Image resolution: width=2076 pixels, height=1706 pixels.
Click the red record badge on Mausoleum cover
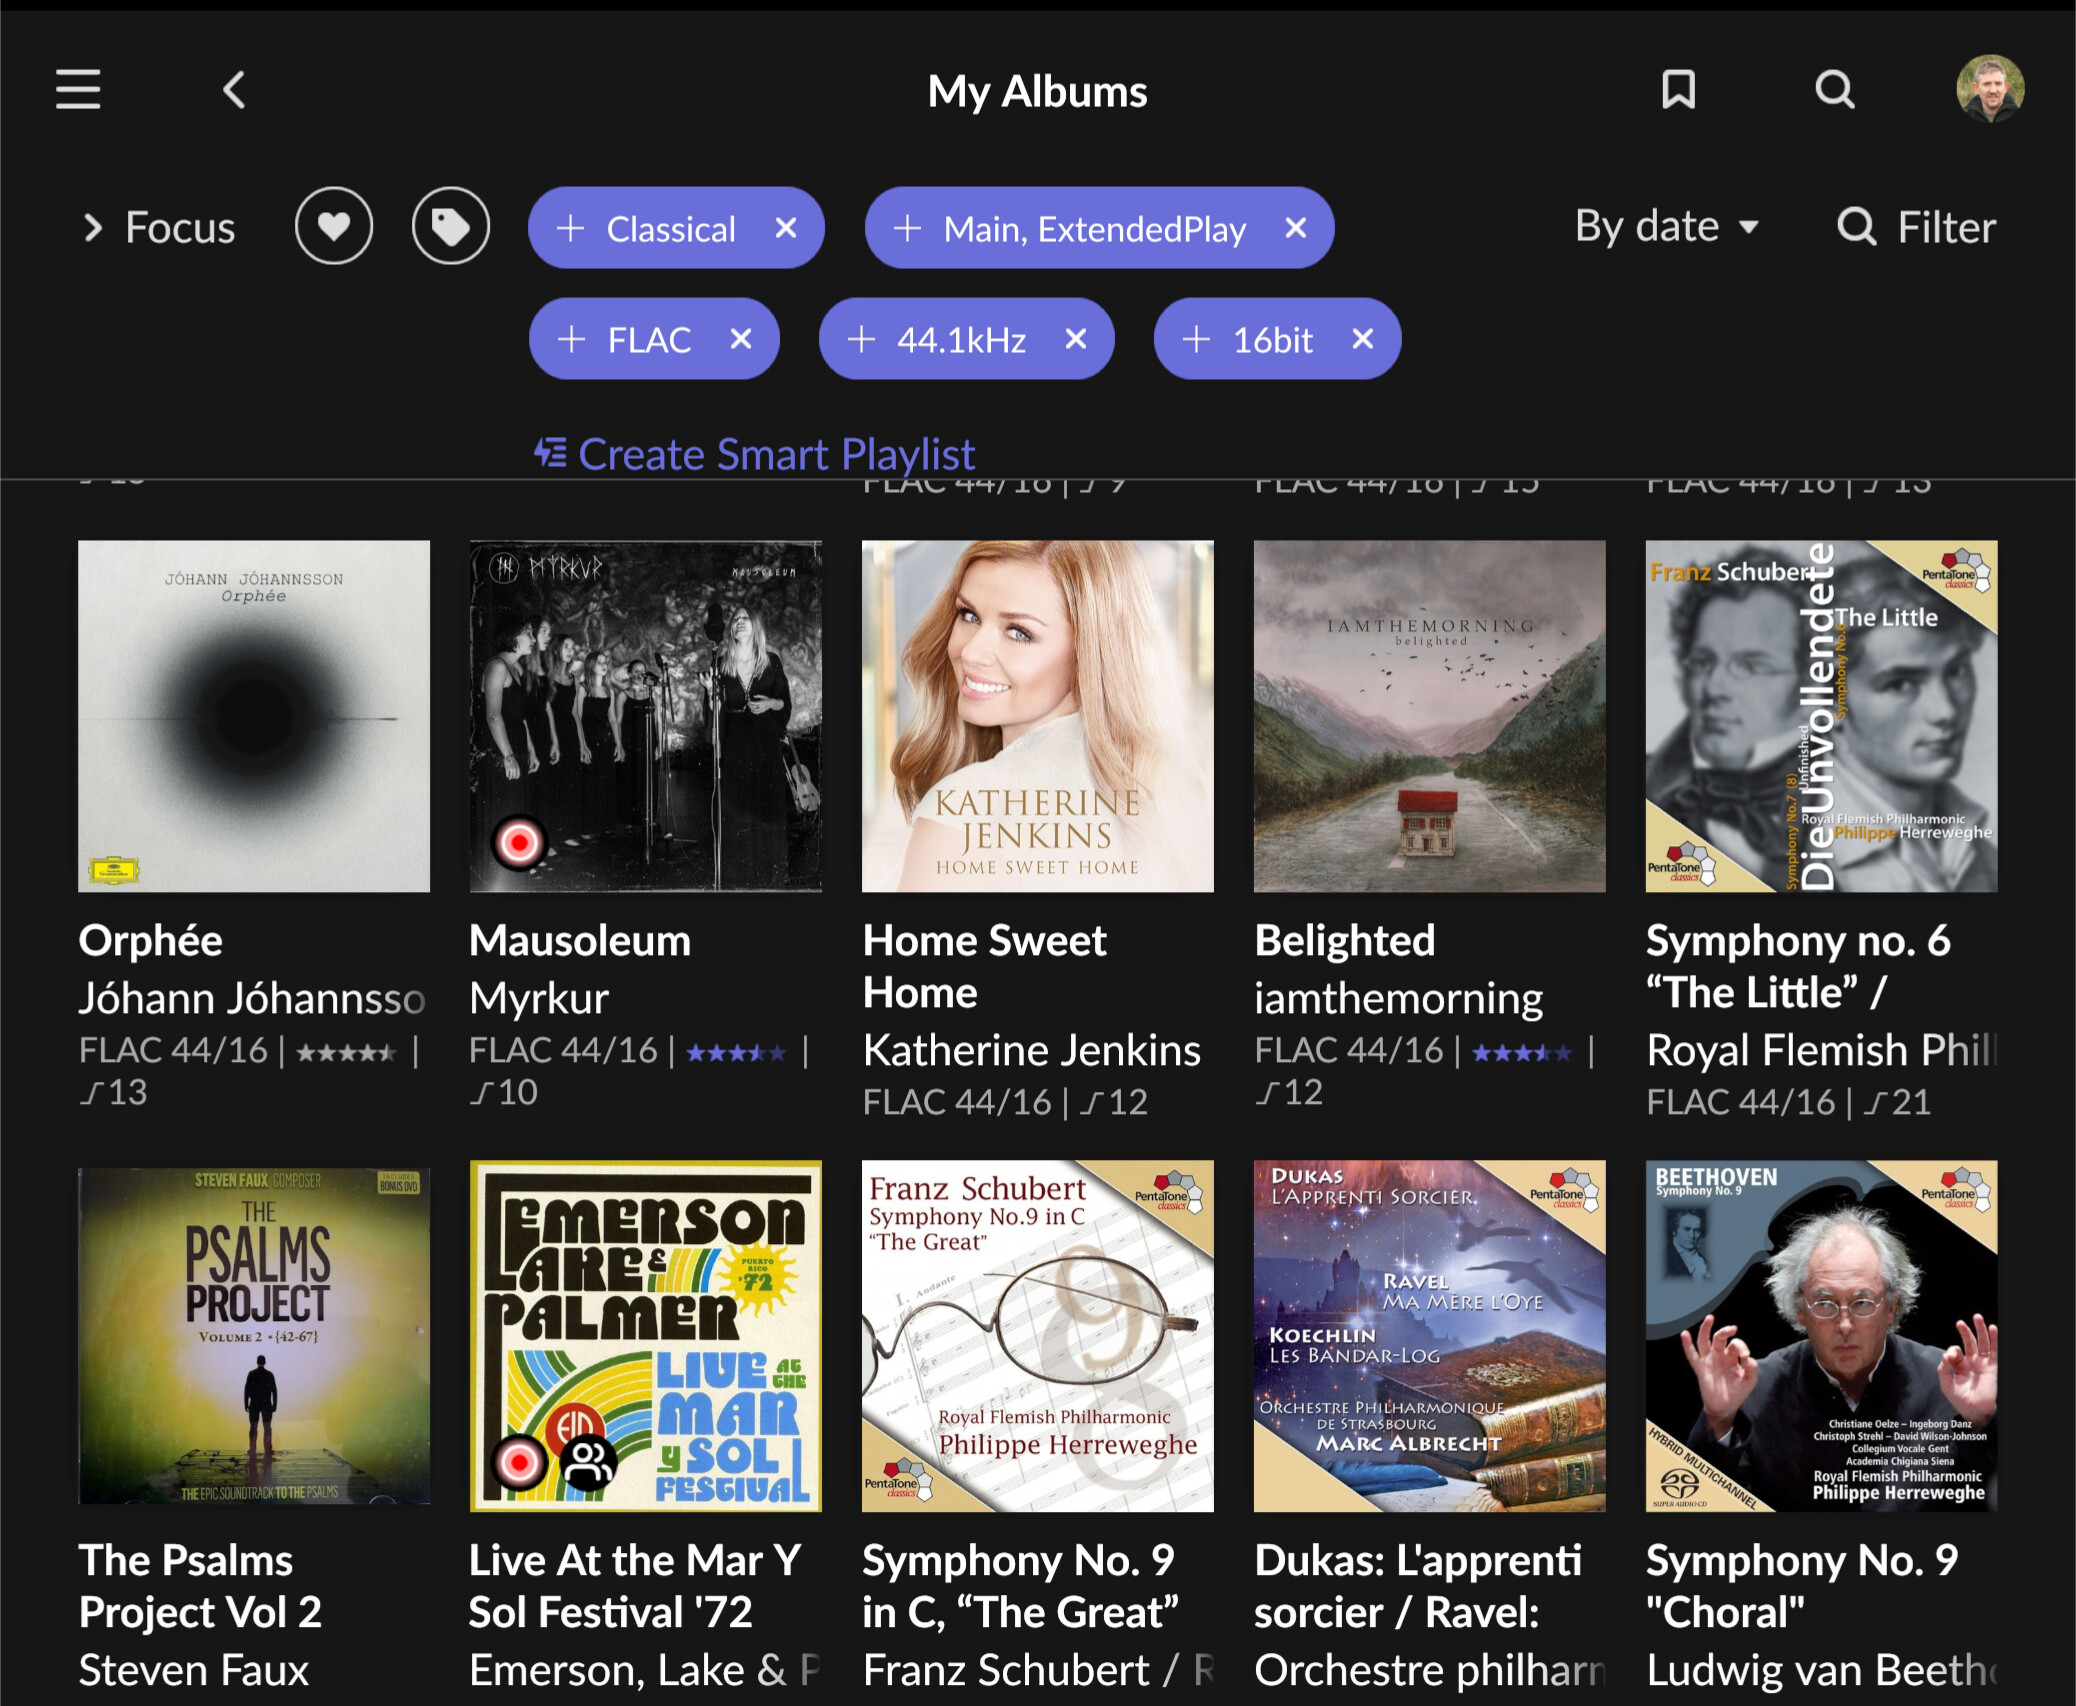pyautogui.click(x=519, y=843)
